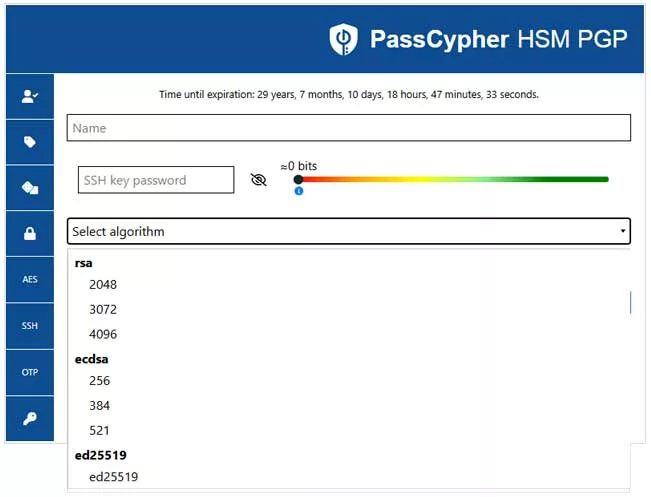Screen dimensions: 651x497
Task: Open the single tag sidebar icon
Action: [x=30, y=142]
